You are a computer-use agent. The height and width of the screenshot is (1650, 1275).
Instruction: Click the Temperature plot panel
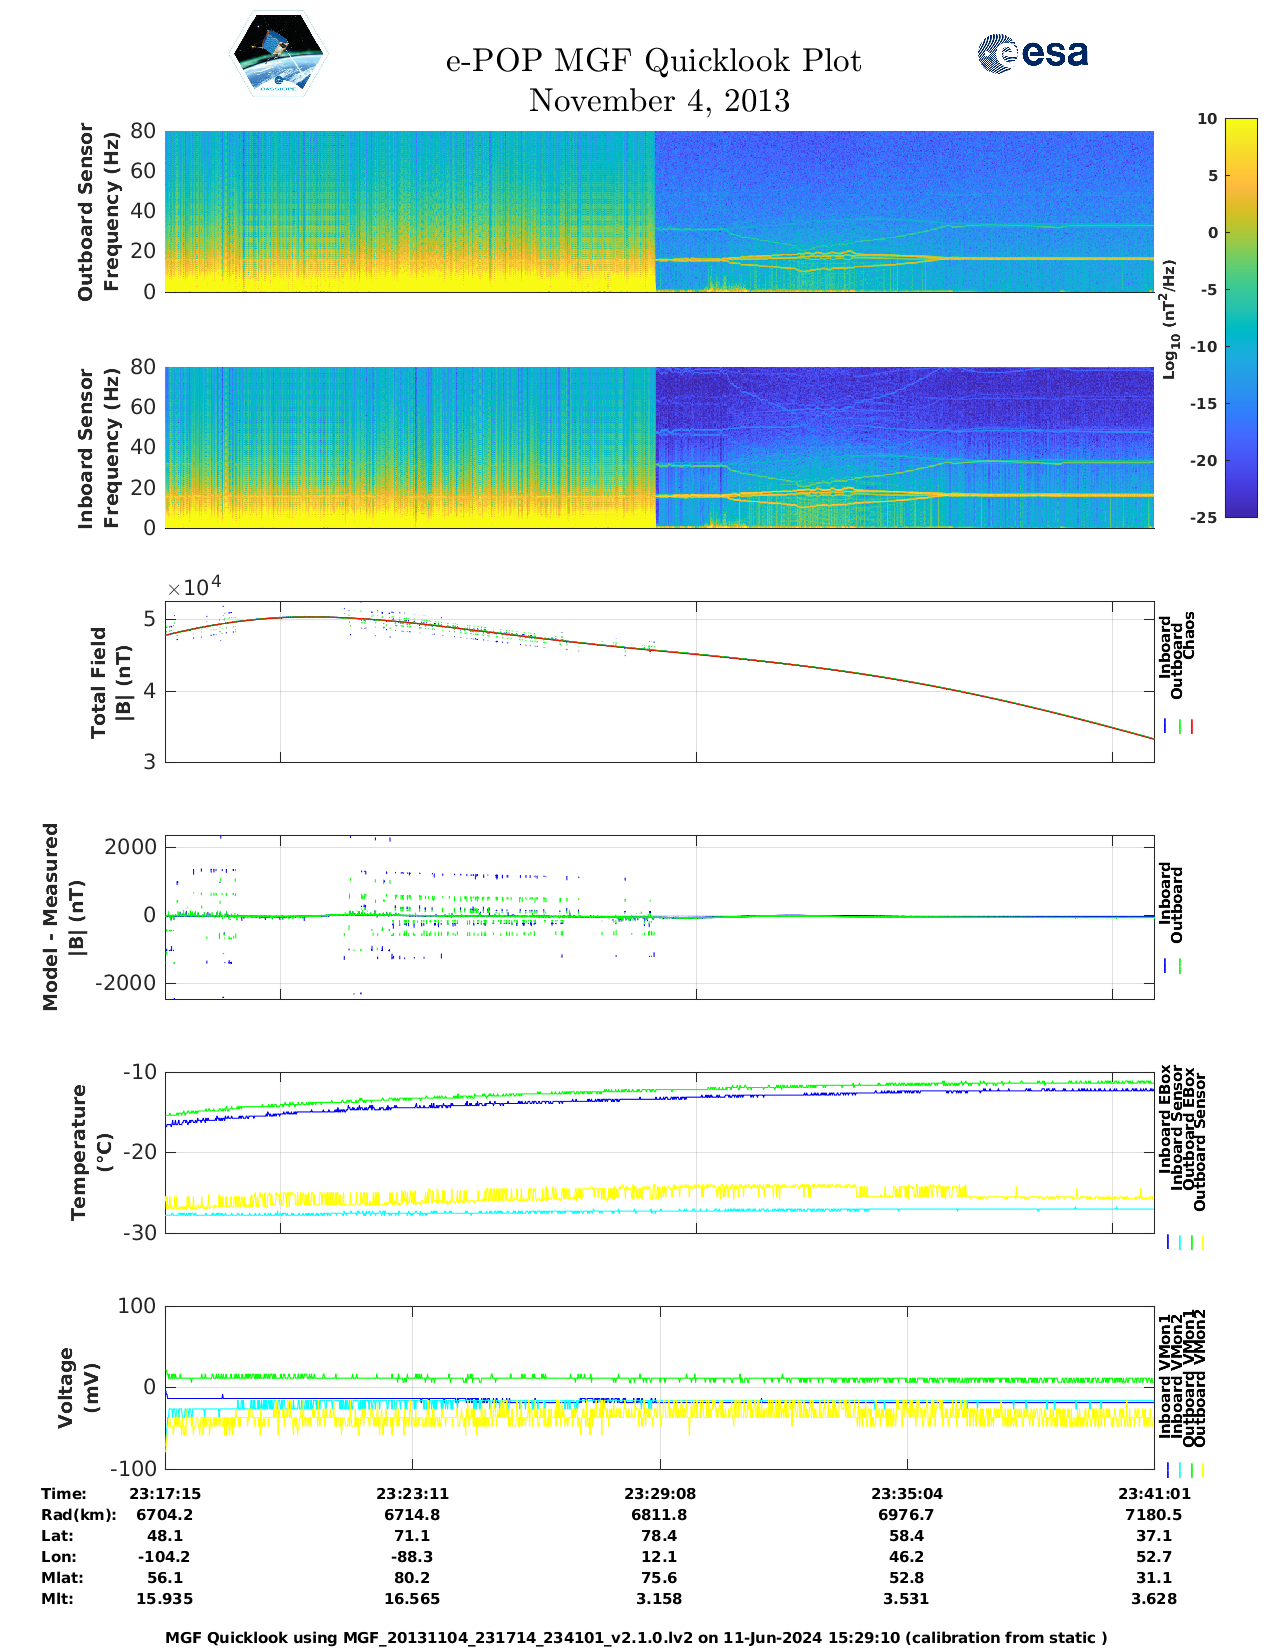click(659, 1152)
